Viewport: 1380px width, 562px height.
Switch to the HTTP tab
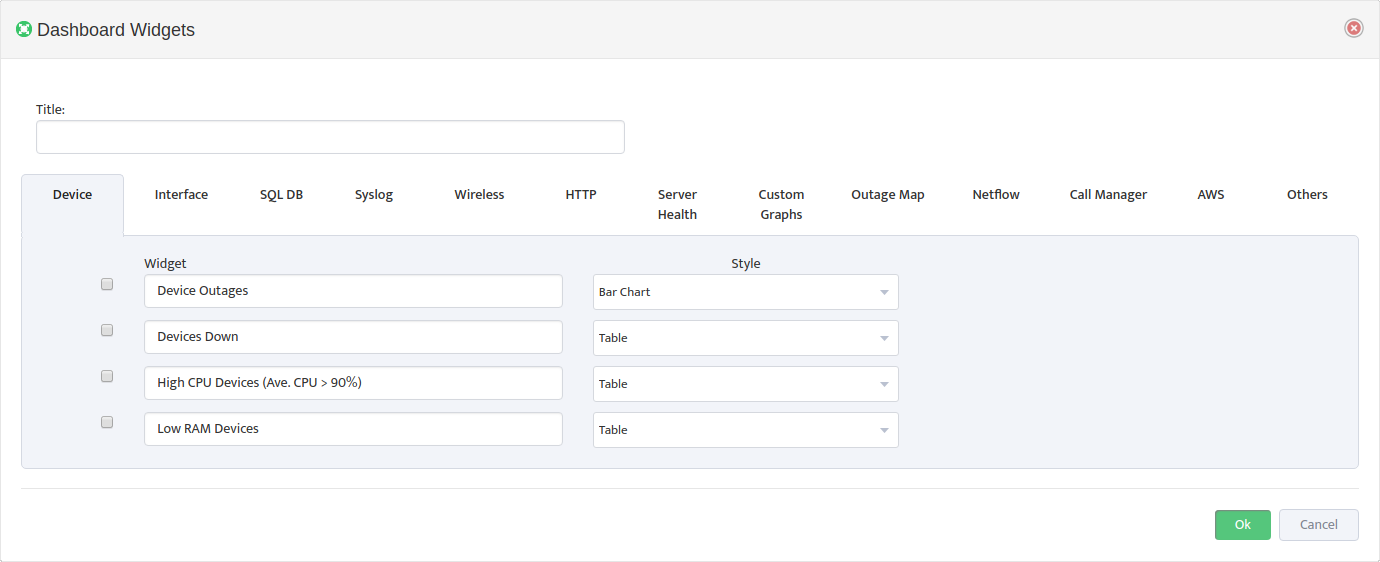(x=581, y=195)
